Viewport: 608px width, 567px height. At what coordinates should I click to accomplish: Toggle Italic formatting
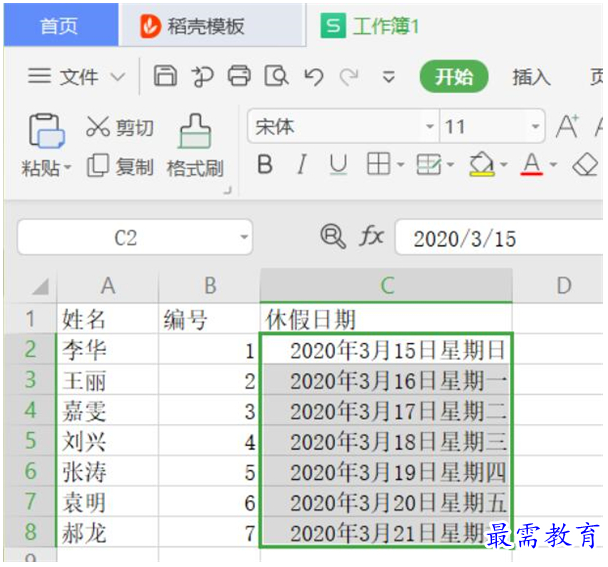click(x=302, y=164)
